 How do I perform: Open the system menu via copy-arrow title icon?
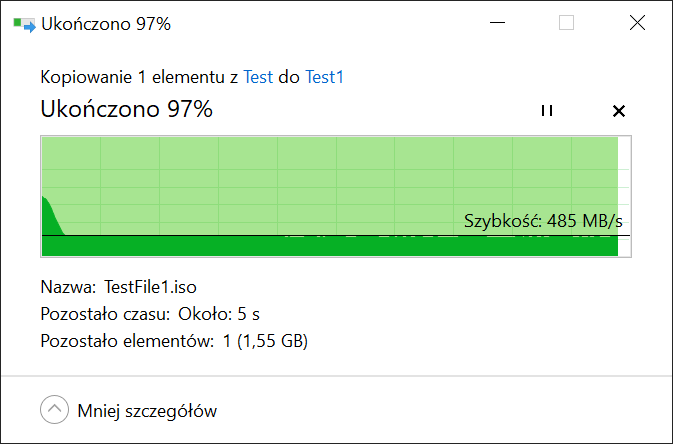coord(24,24)
